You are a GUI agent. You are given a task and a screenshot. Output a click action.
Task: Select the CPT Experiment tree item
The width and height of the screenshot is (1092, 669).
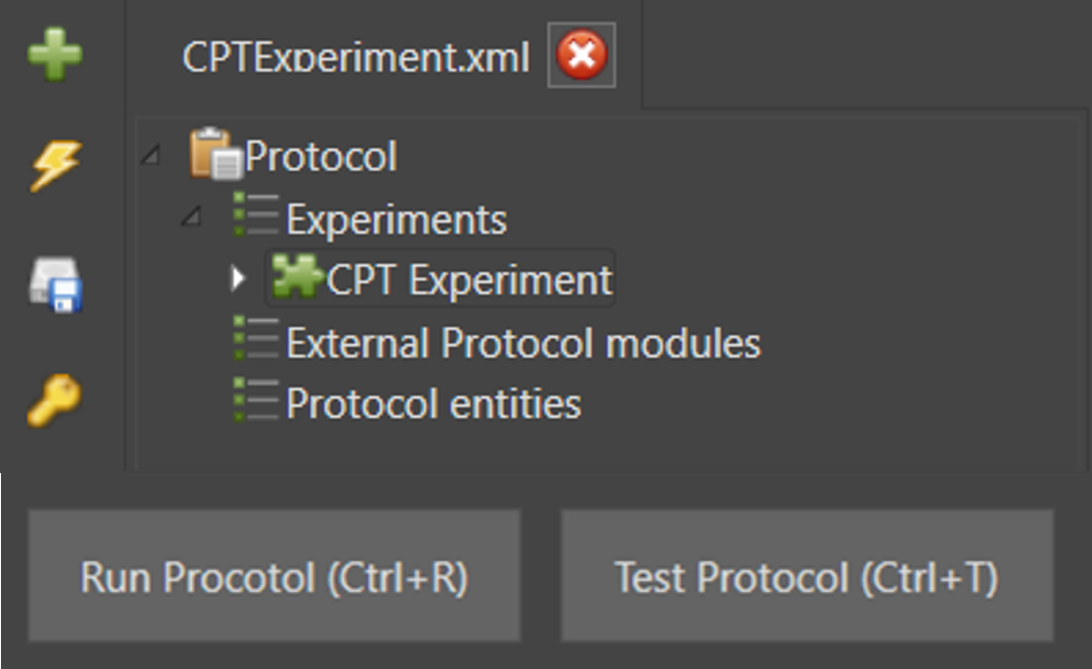point(469,280)
